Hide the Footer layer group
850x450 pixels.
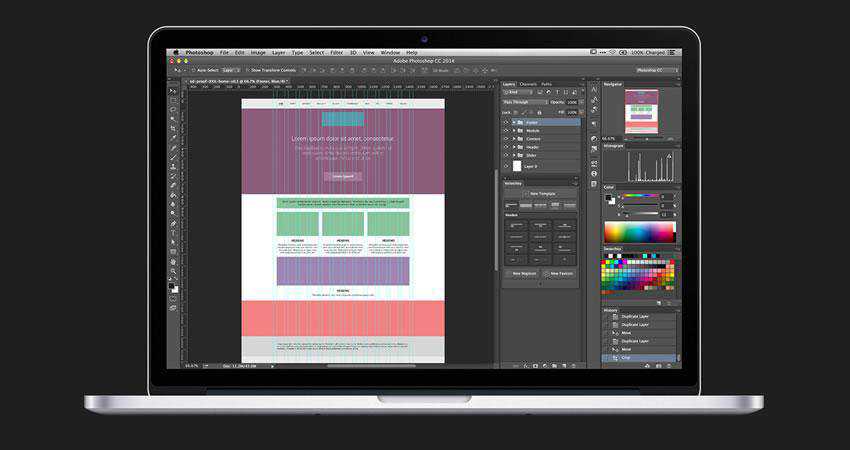click(x=506, y=123)
